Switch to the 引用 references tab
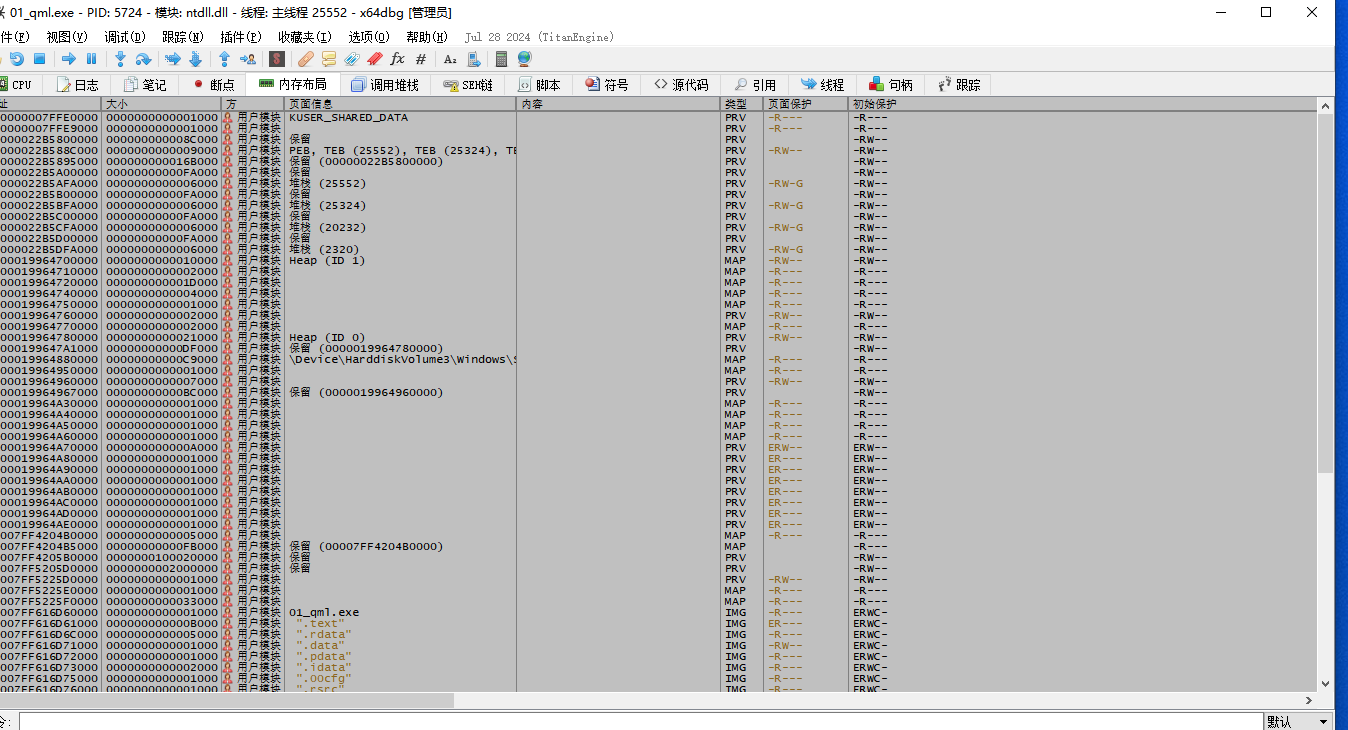The height and width of the screenshot is (730, 1348). tap(754, 85)
